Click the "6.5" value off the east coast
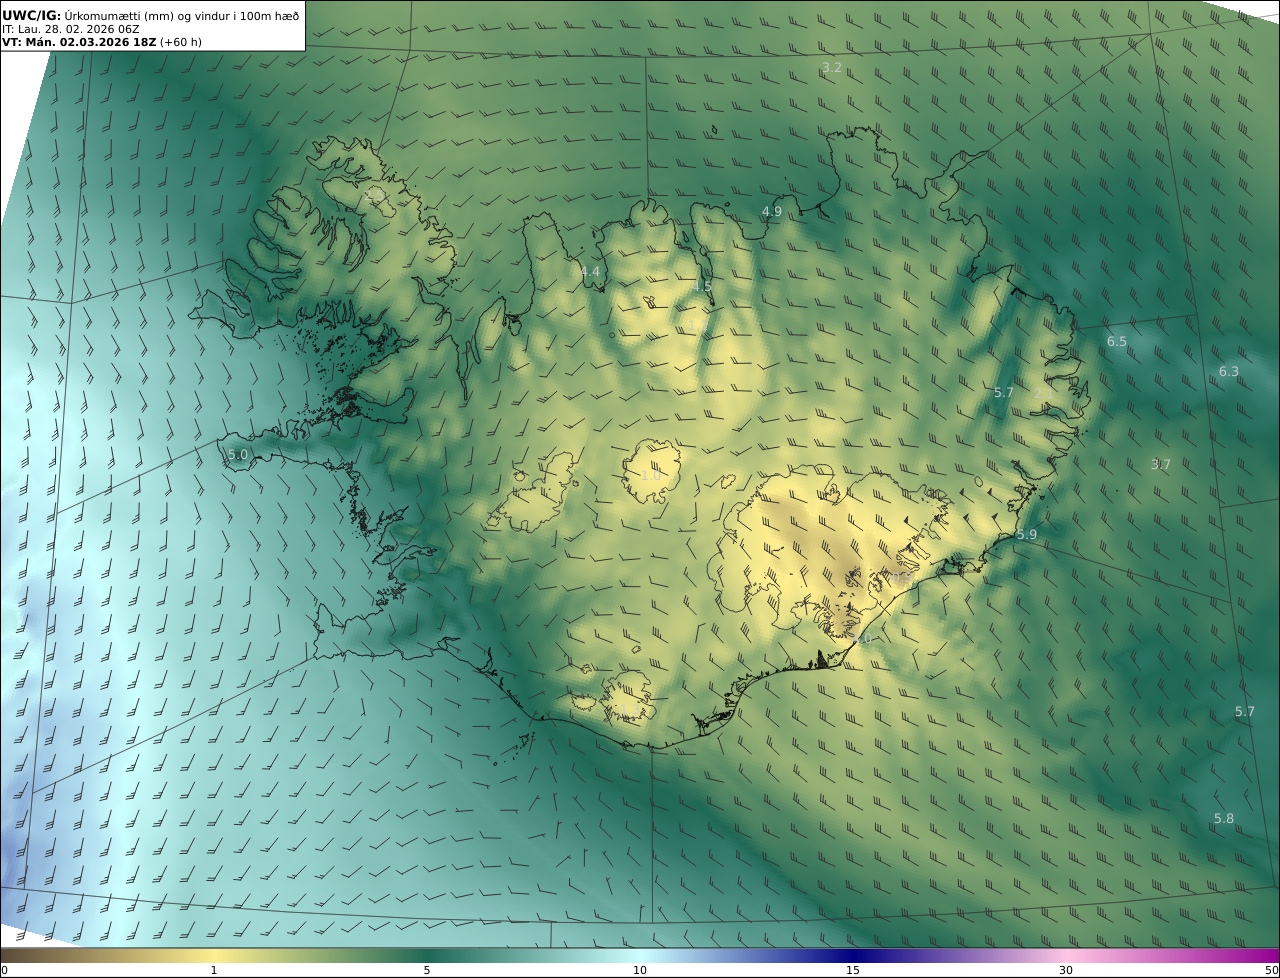Screen dimensions: 1280x978 click(1116, 341)
